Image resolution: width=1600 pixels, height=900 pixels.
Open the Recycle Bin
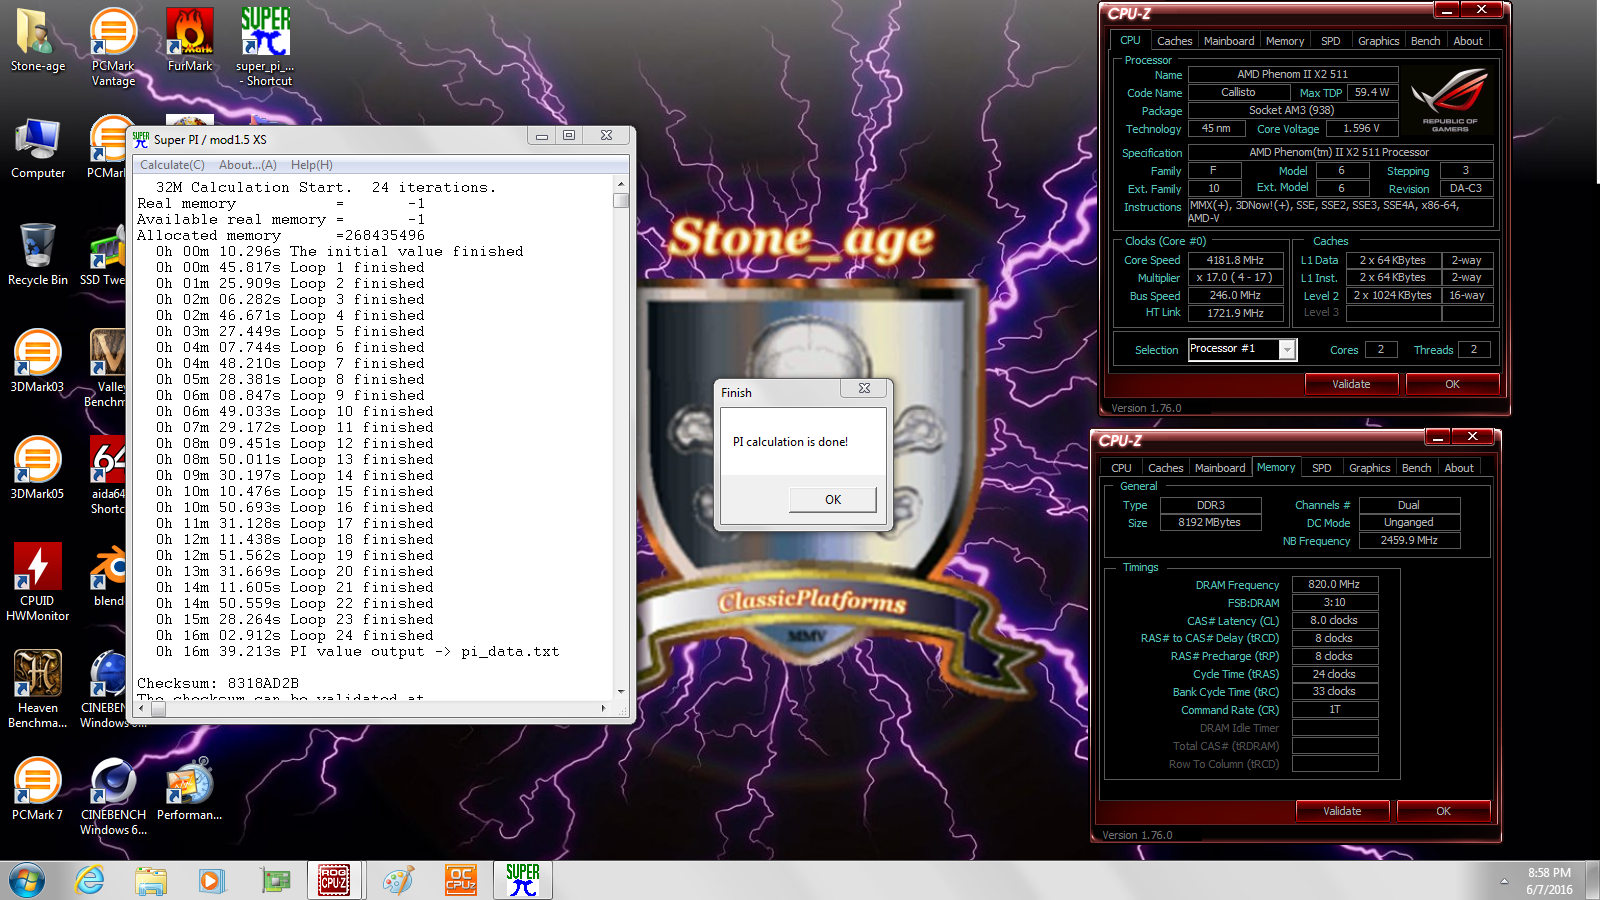pos(38,255)
